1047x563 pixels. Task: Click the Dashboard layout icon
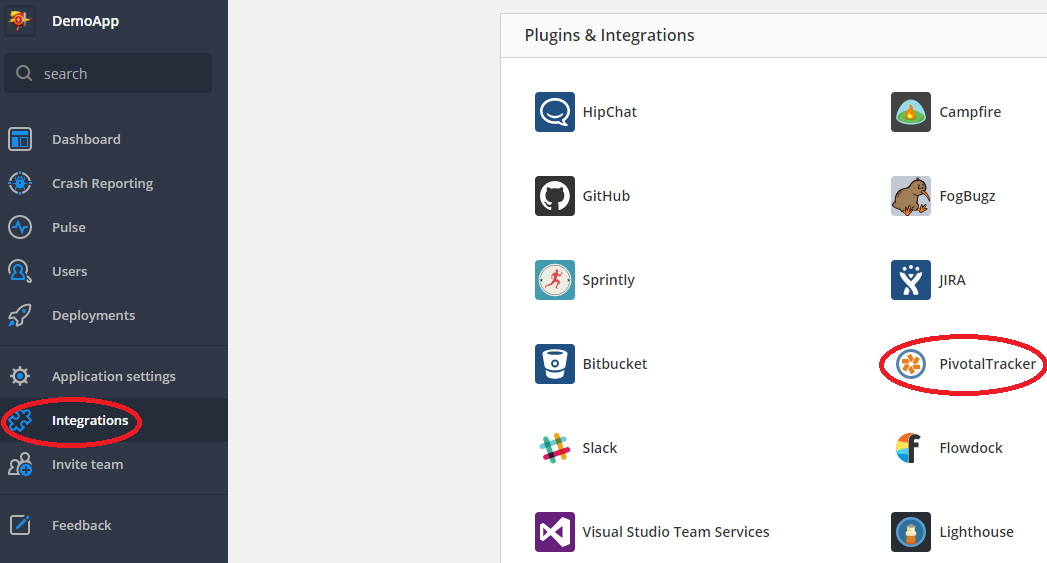pyautogui.click(x=20, y=139)
